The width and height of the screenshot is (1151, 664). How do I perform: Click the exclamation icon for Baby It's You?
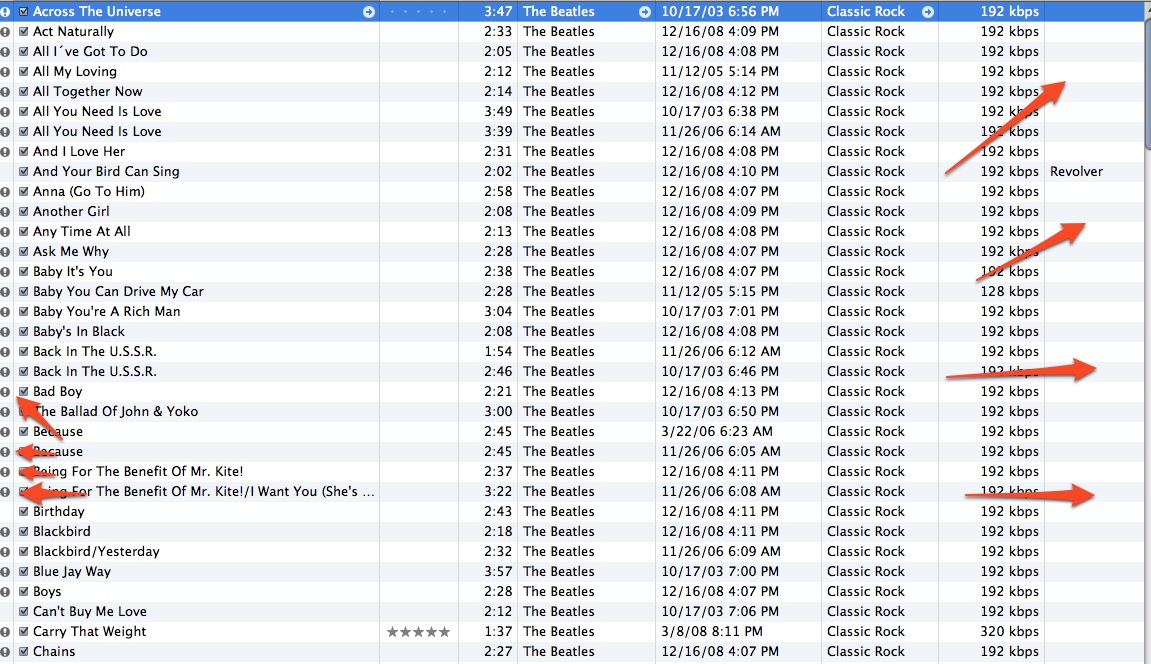click(x=5, y=271)
